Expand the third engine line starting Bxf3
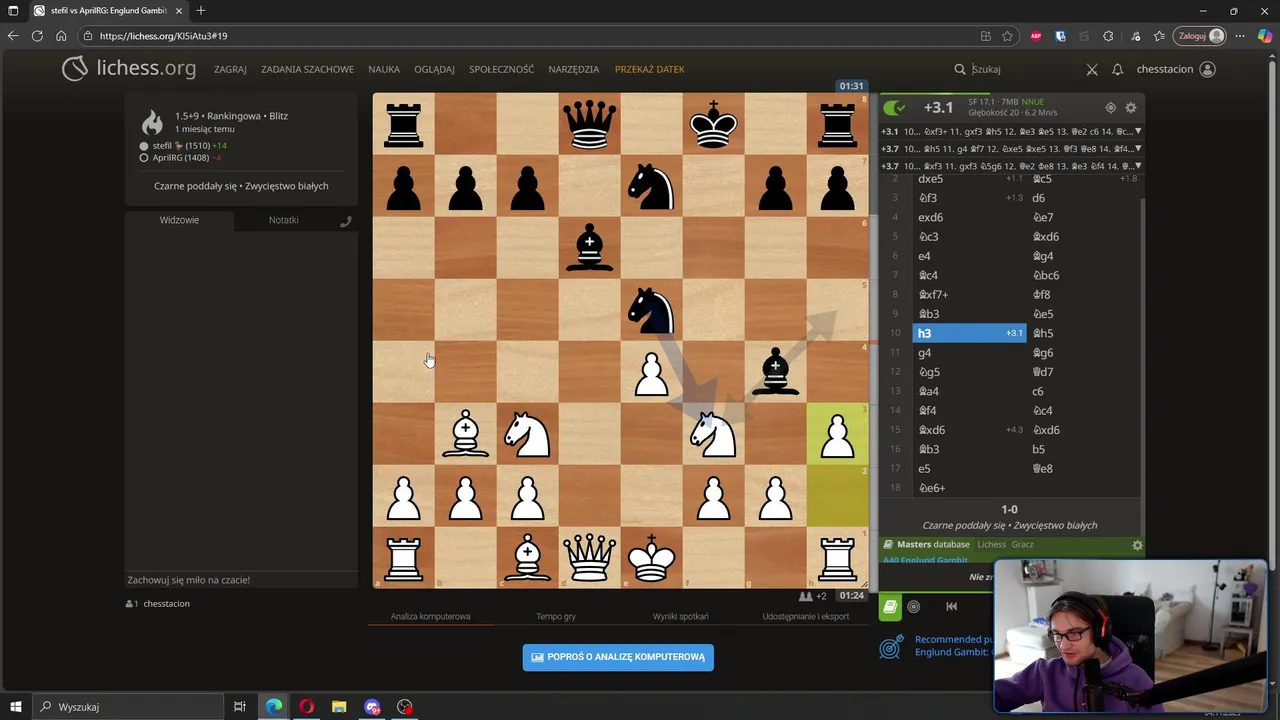Screen dimensions: 1280x720 click(1138, 166)
